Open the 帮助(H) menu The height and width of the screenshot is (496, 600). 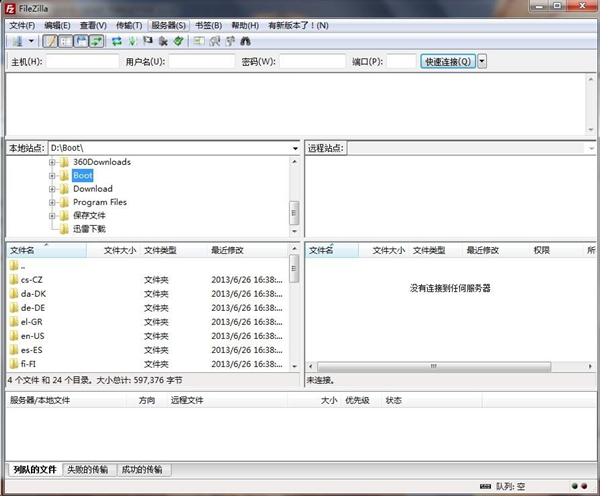click(x=245, y=26)
